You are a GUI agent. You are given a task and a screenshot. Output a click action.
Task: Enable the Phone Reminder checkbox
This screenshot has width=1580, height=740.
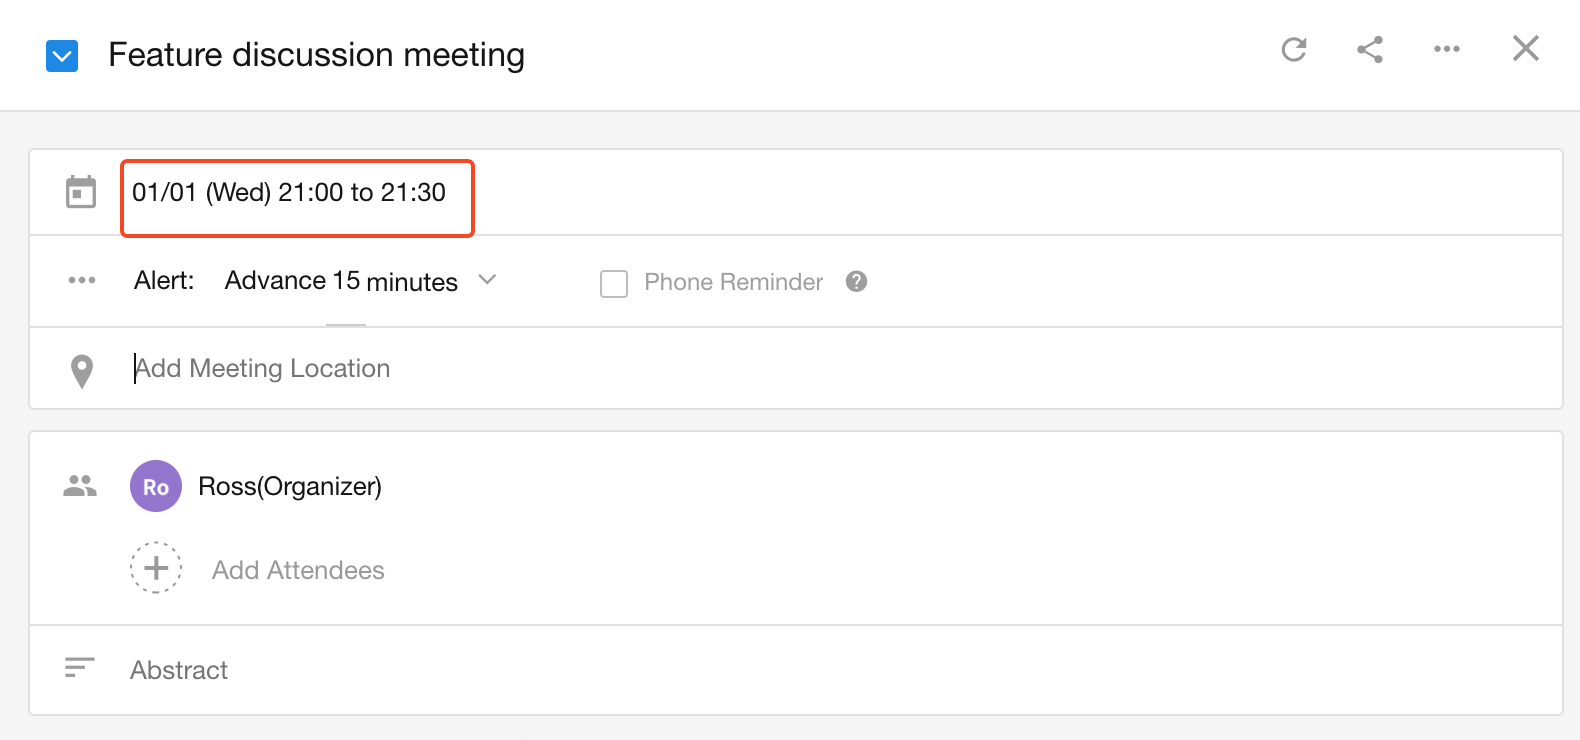click(x=614, y=284)
